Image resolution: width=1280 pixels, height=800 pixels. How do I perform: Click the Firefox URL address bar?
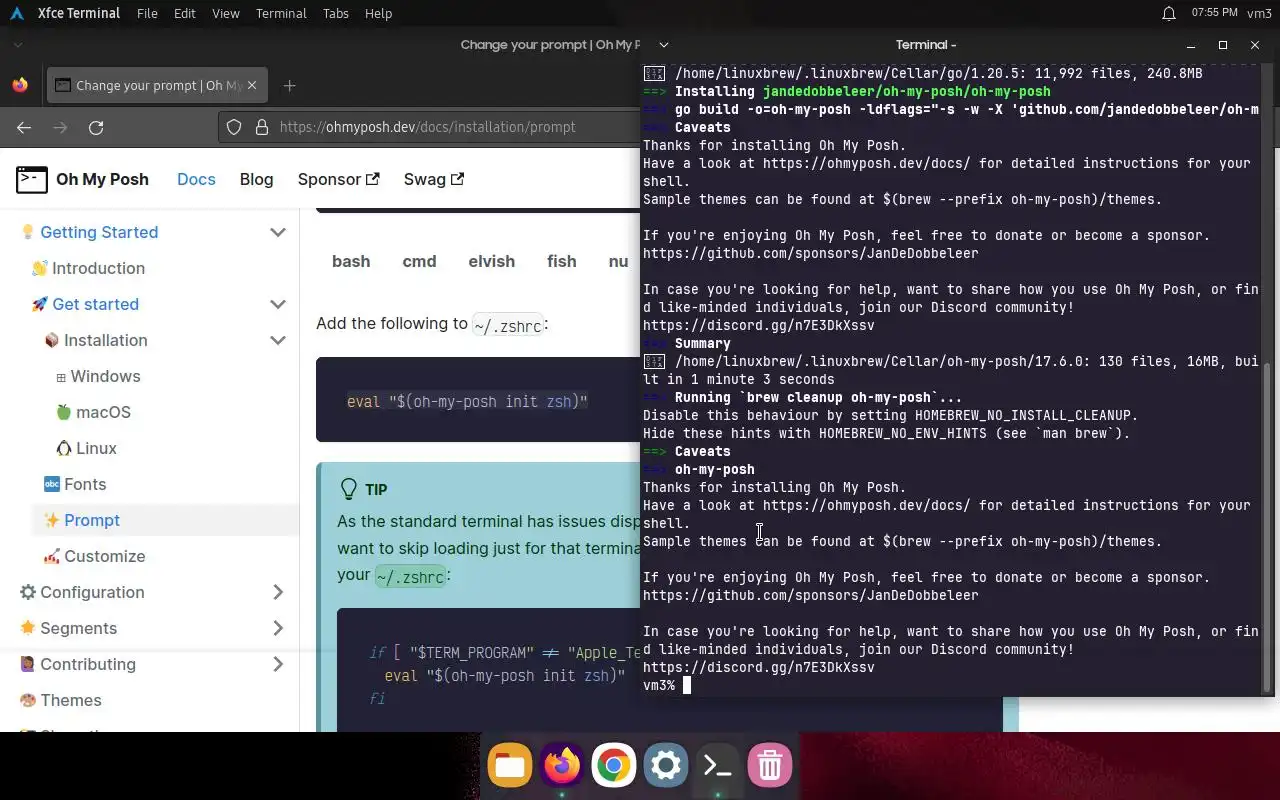(x=427, y=127)
